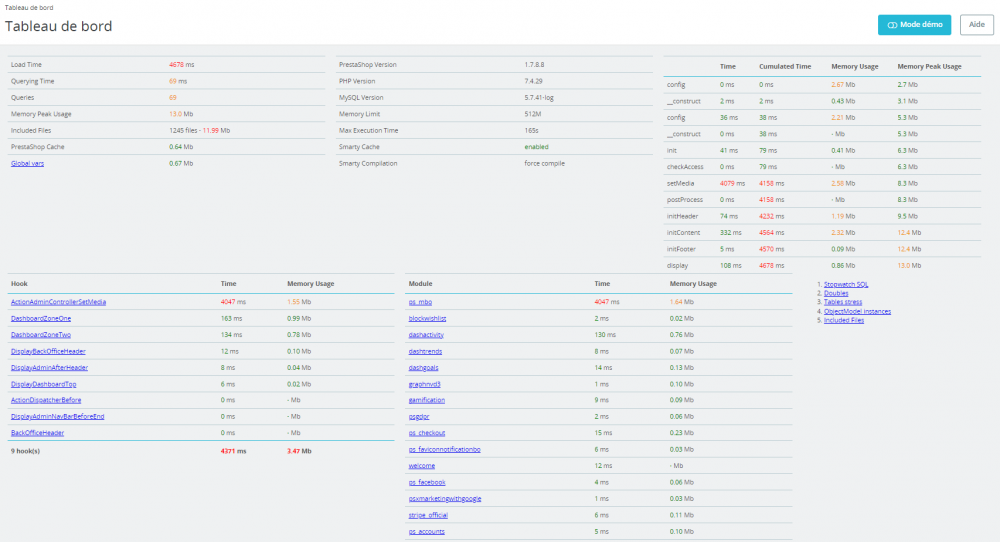The image size is (1000, 542).
Task: Open the stripe_official module link
Action: [x=428, y=515]
